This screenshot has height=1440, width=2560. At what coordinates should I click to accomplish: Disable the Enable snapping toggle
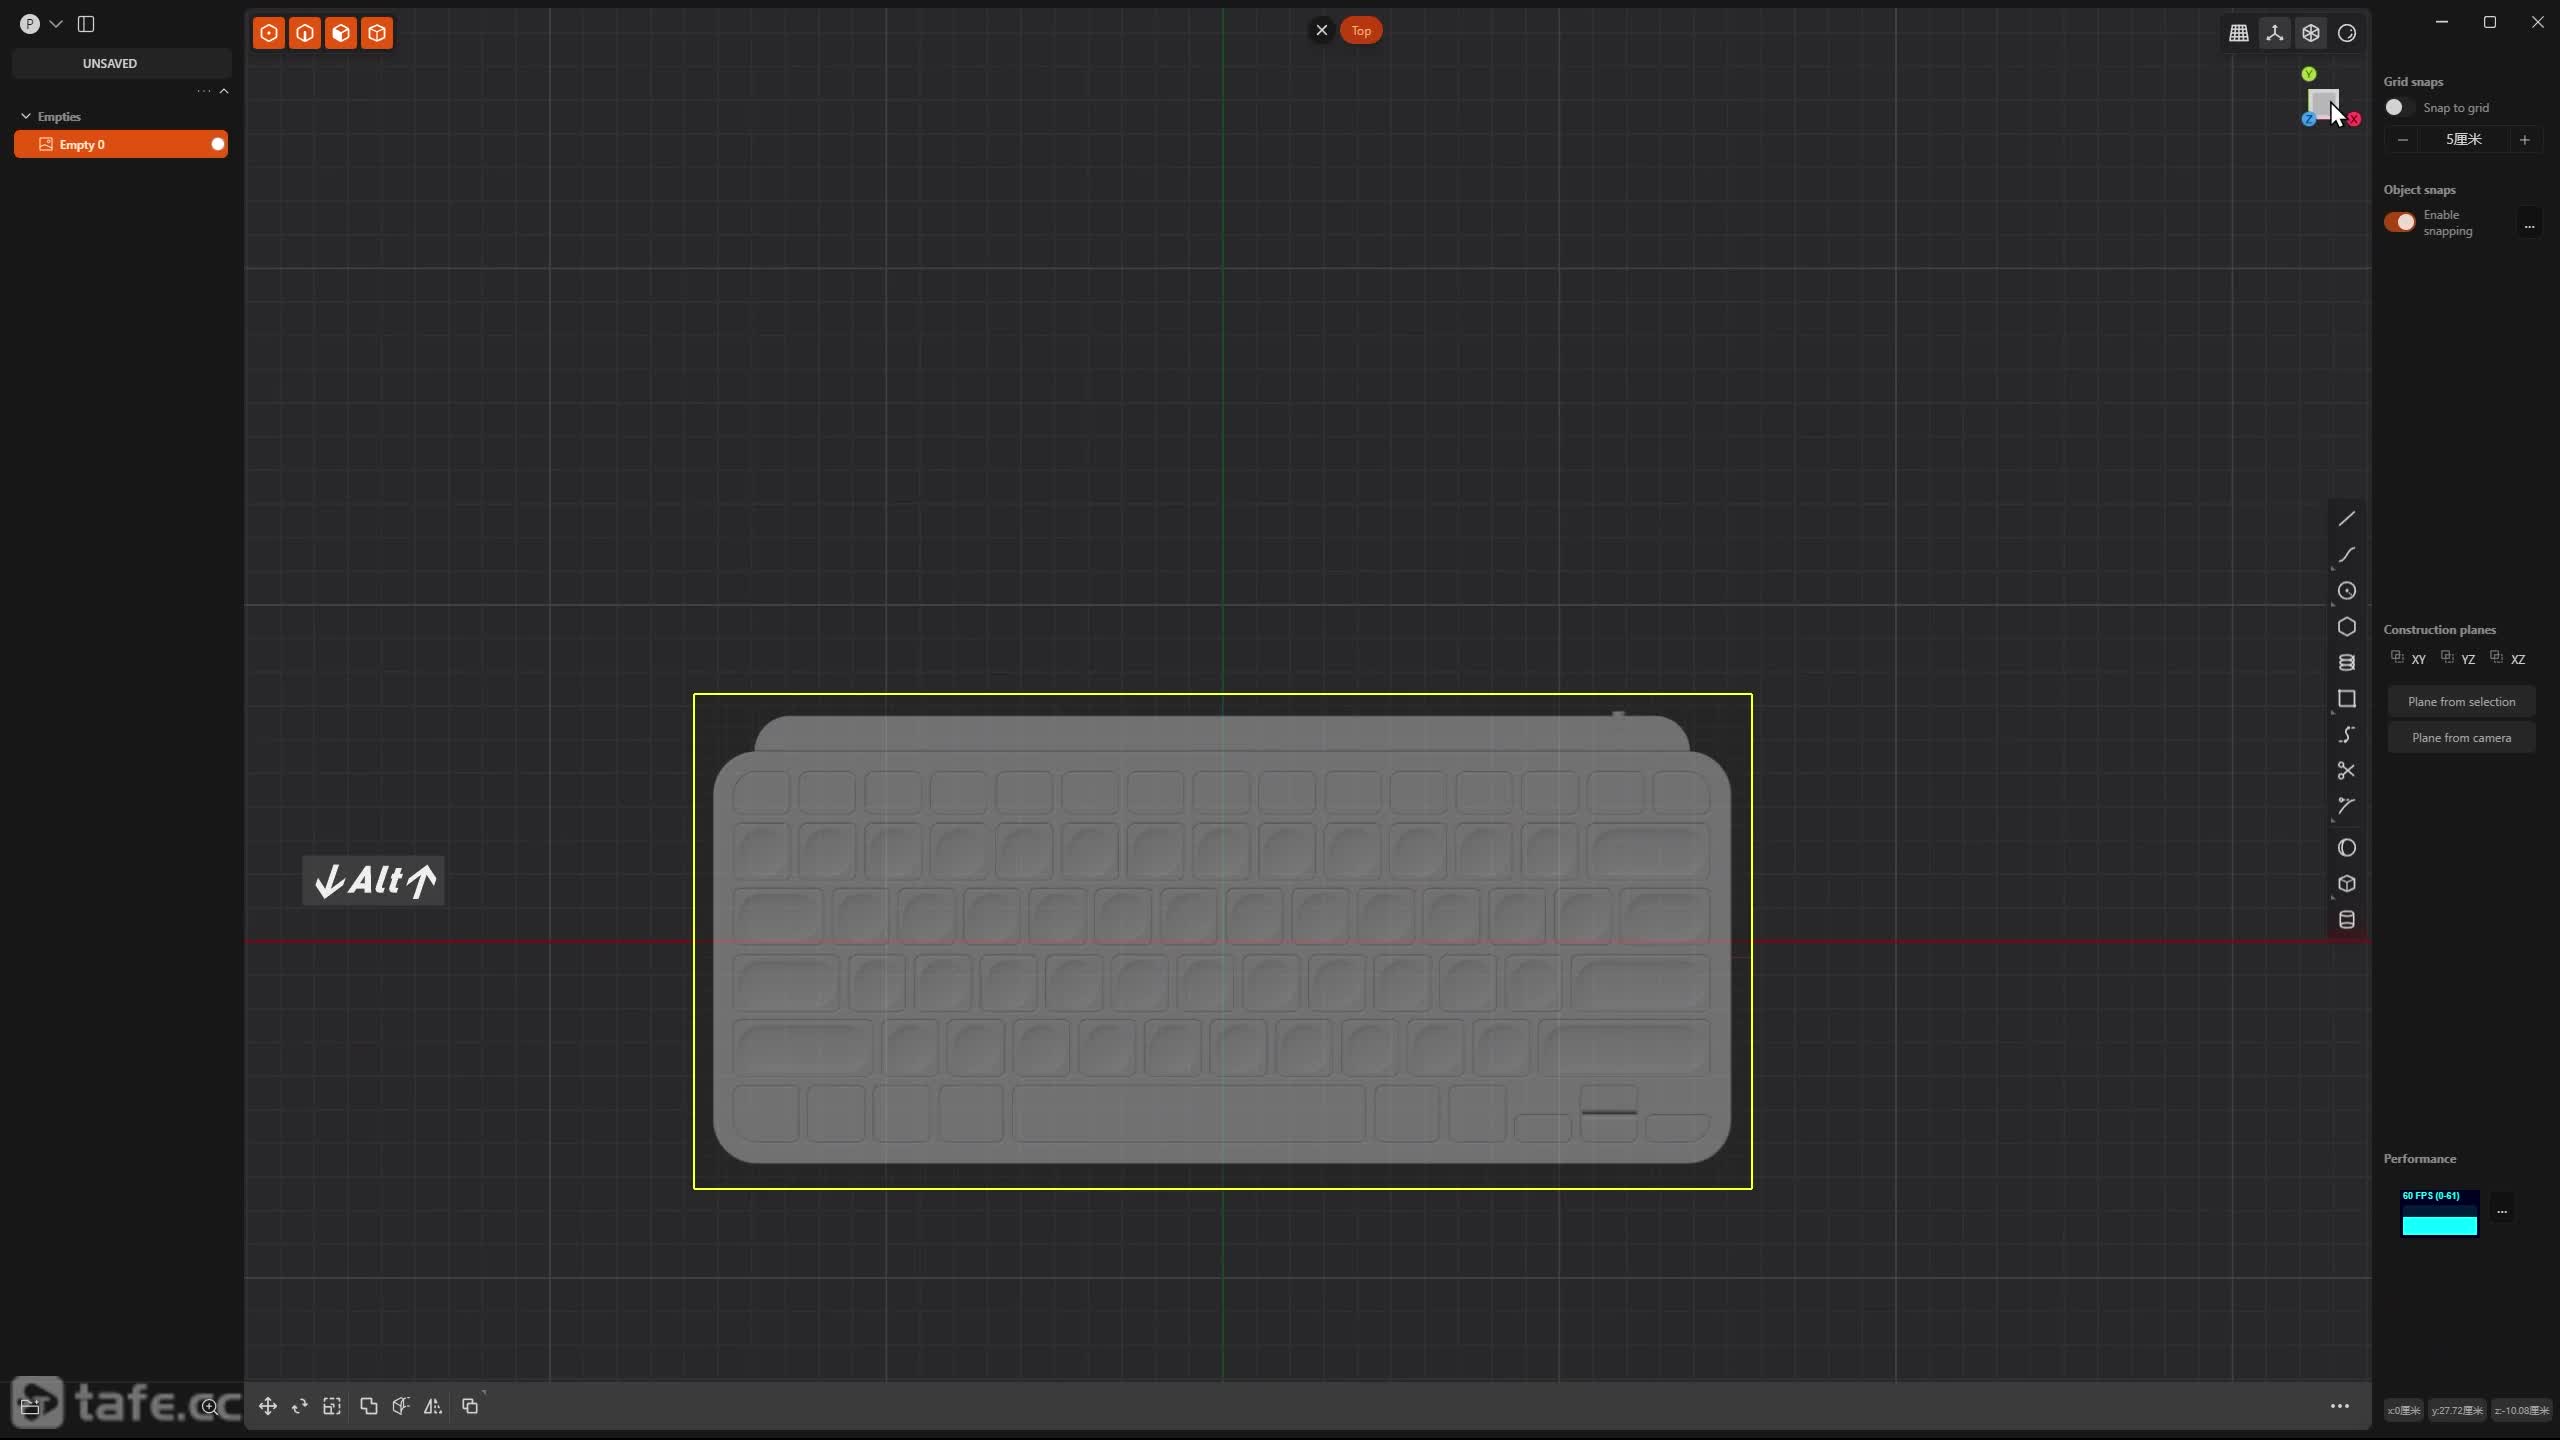pos(2399,222)
